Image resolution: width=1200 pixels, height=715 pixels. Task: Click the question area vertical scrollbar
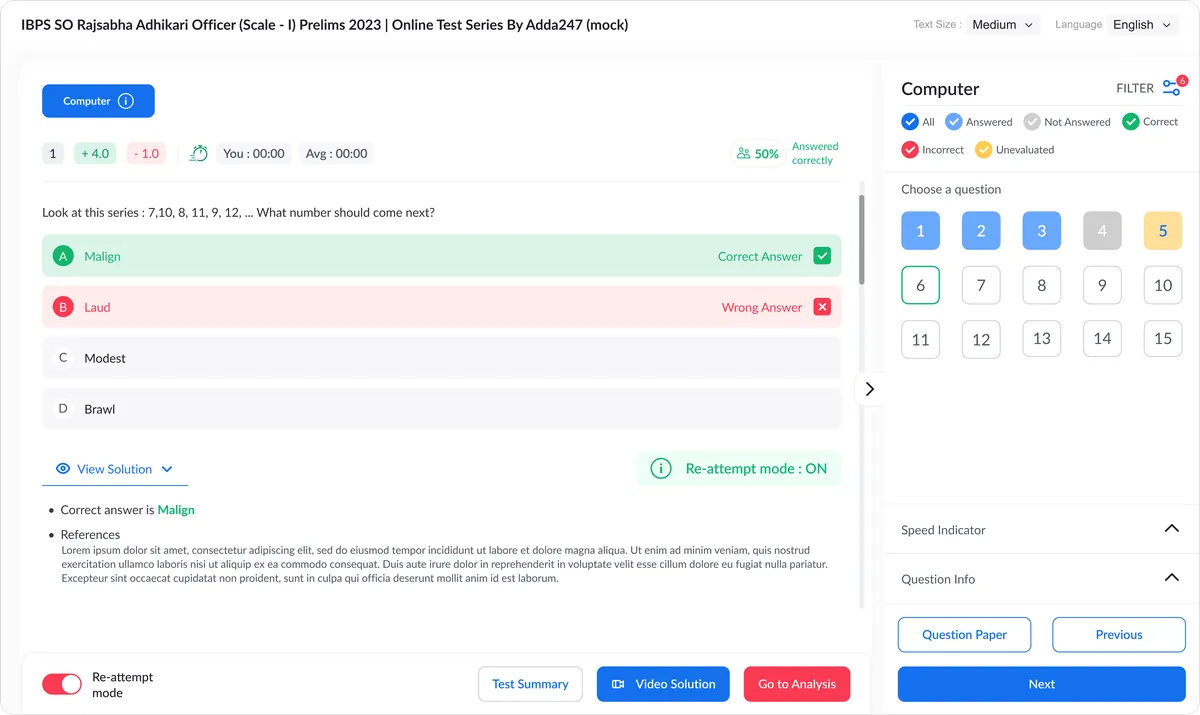pyautogui.click(x=861, y=240)
